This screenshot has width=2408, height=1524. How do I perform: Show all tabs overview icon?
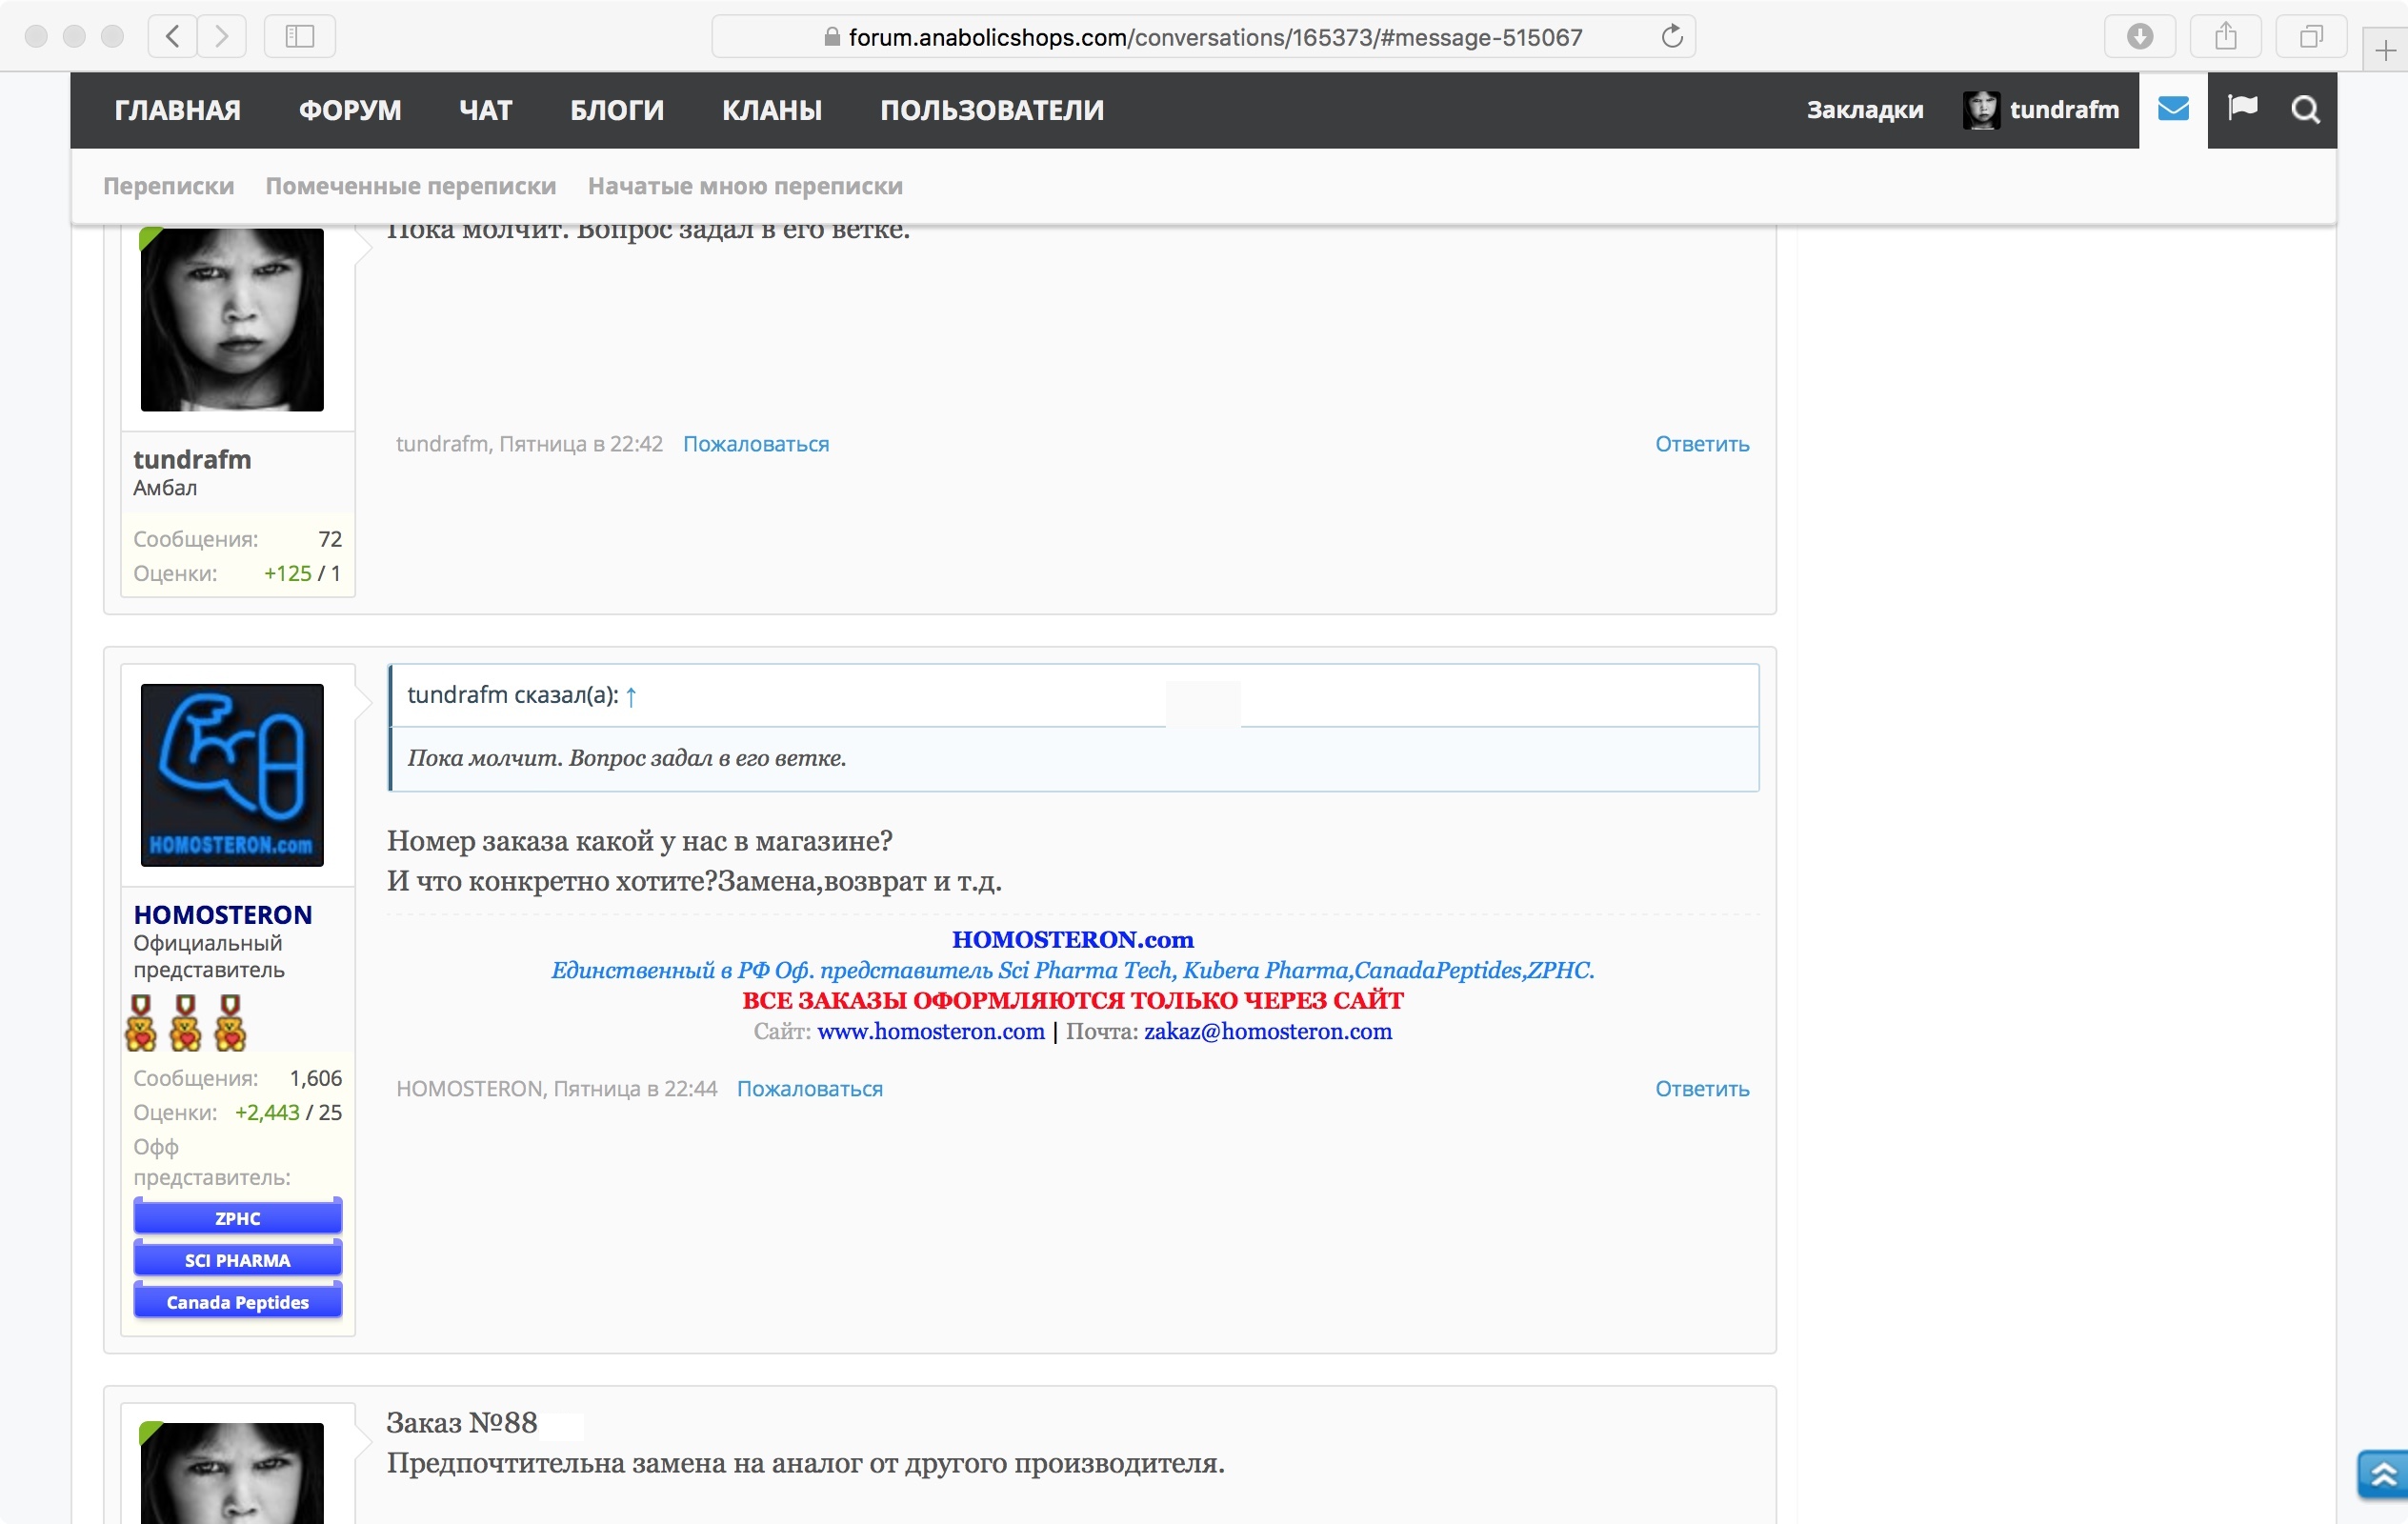pos(2310,37)
